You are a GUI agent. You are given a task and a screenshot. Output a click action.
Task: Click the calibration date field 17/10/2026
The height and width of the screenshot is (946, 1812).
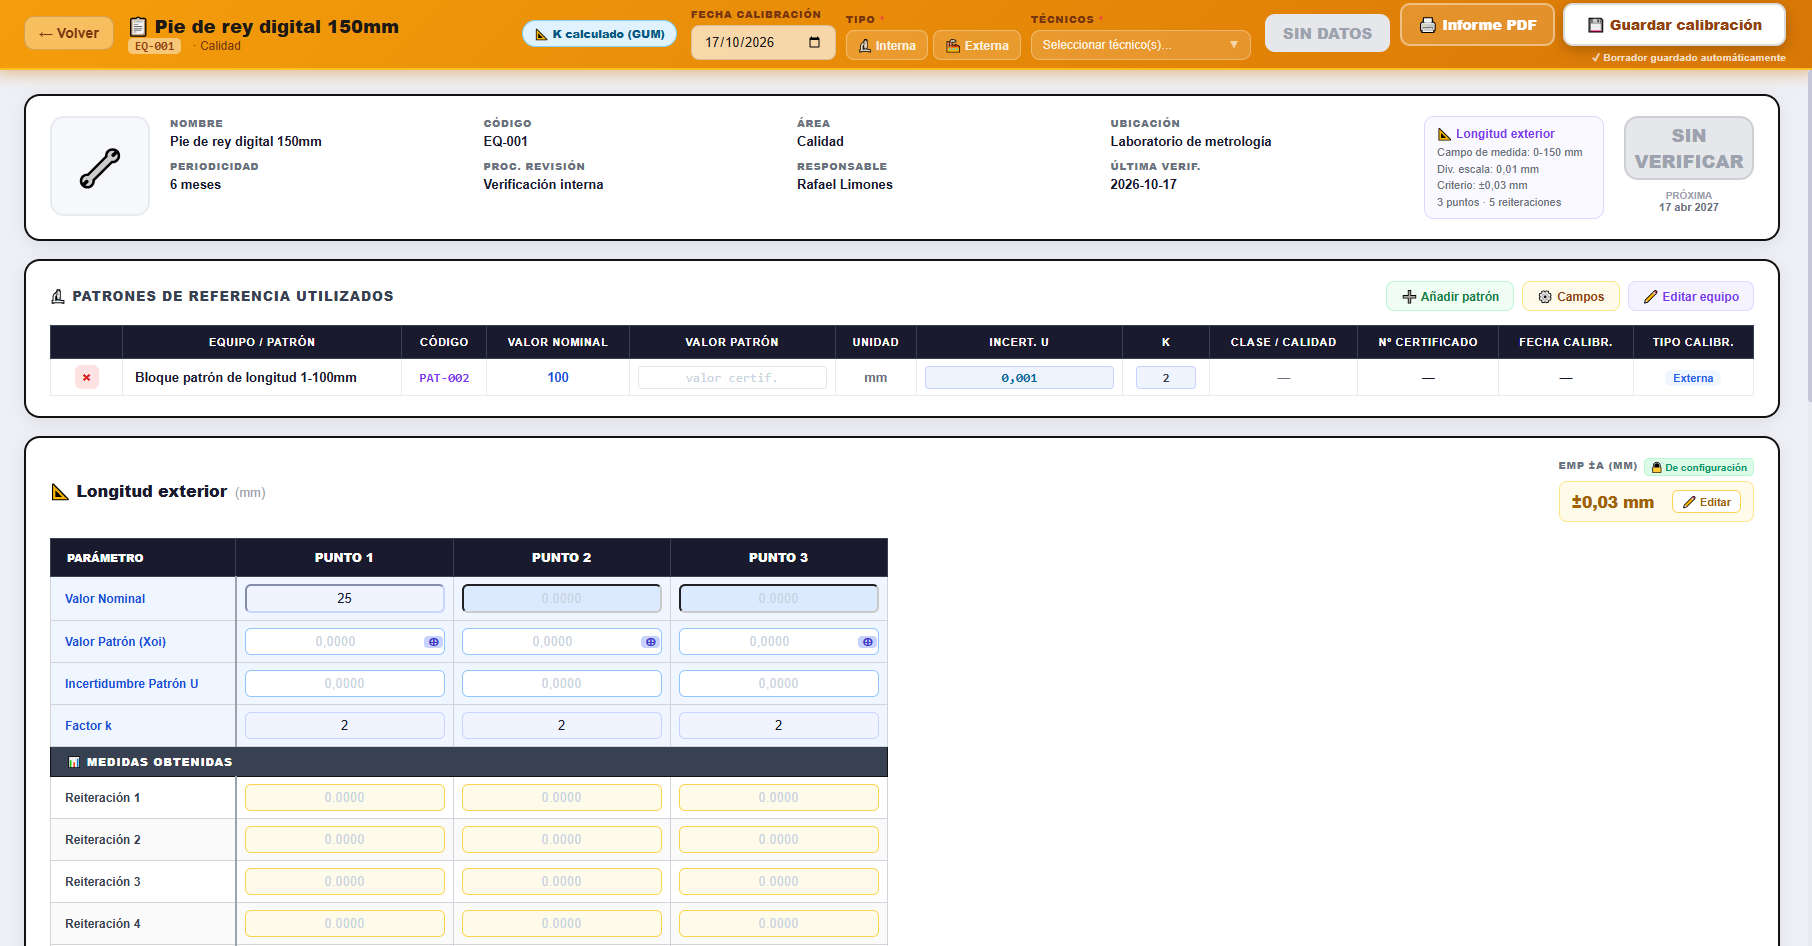(763, 42)
